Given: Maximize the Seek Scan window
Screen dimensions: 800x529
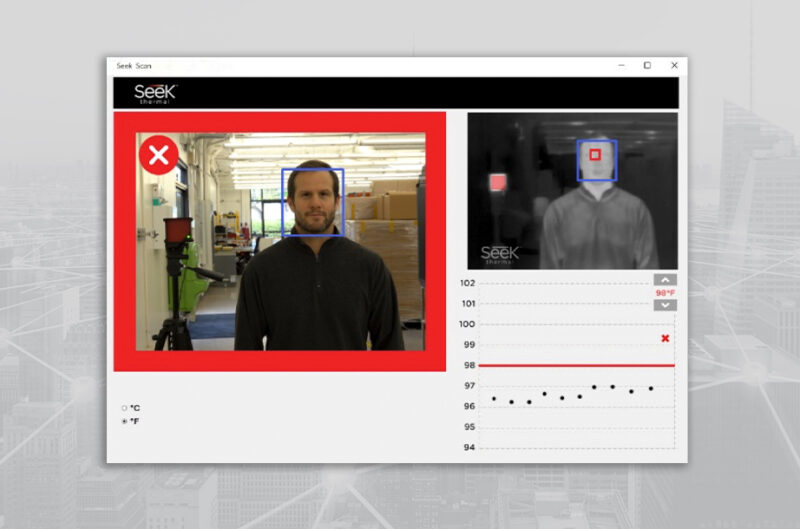Looking at the screenshot, I should click(x=647, y=65).
